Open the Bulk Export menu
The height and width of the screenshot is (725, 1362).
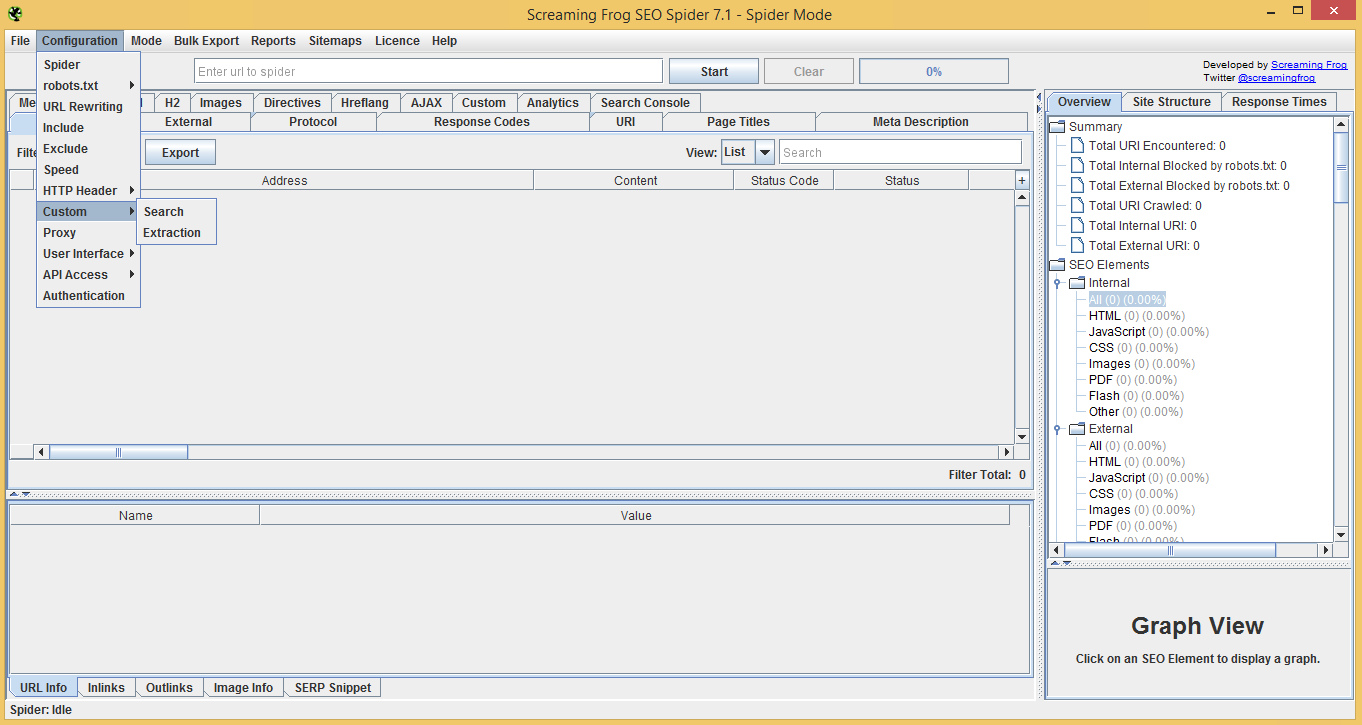tap(206, 41)
